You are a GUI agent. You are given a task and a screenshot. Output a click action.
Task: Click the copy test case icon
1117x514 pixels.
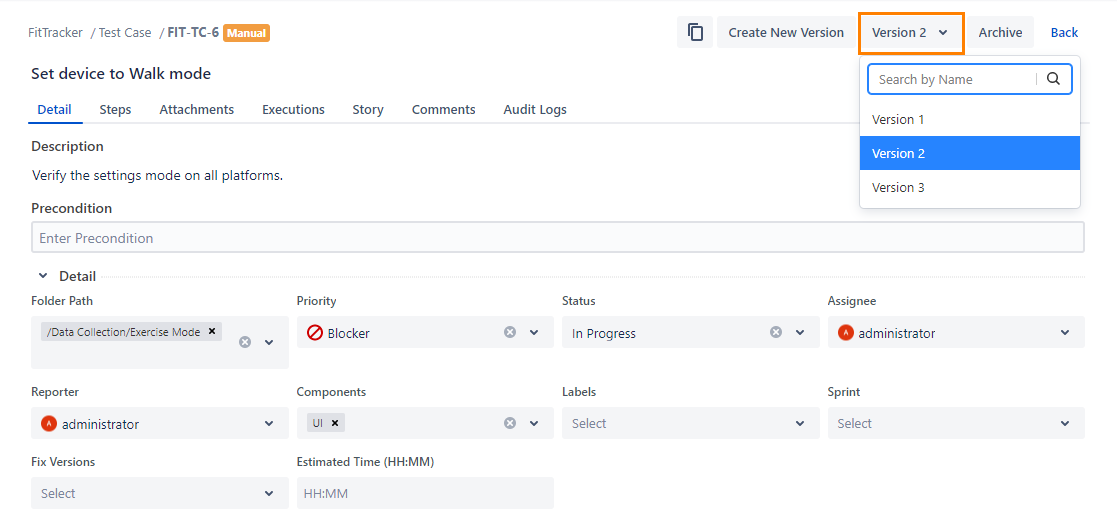click(695, 33)
